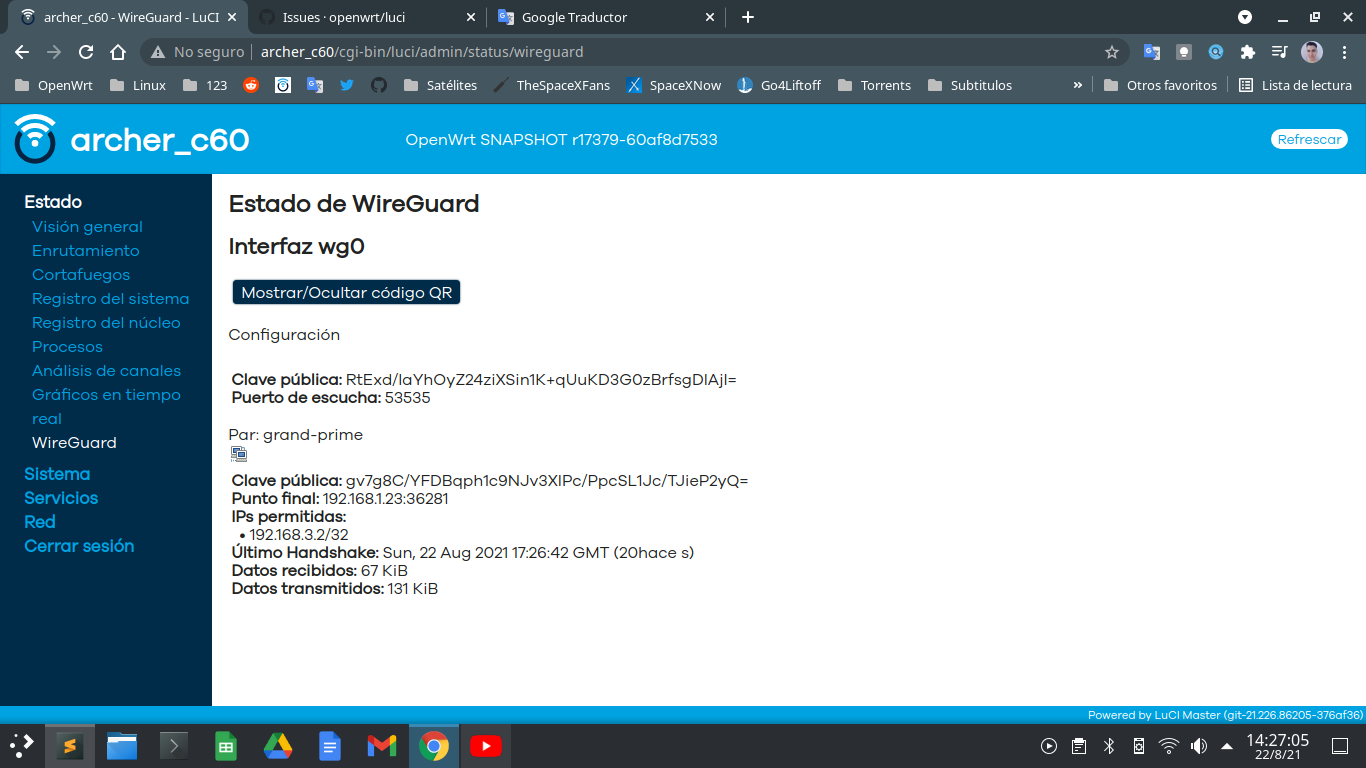
Task: Click the No seguro site info badge
Action: click(x=196, y=52)
